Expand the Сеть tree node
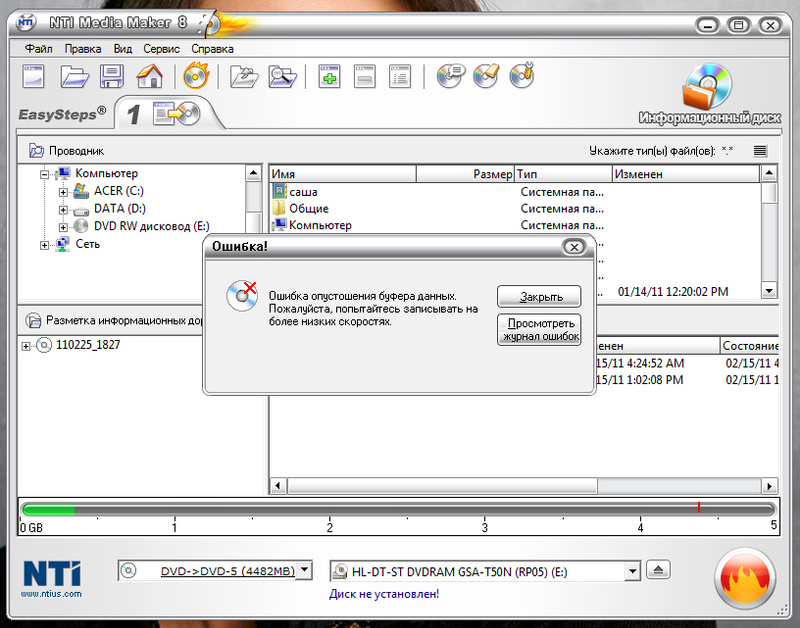 tap(44, 245)
